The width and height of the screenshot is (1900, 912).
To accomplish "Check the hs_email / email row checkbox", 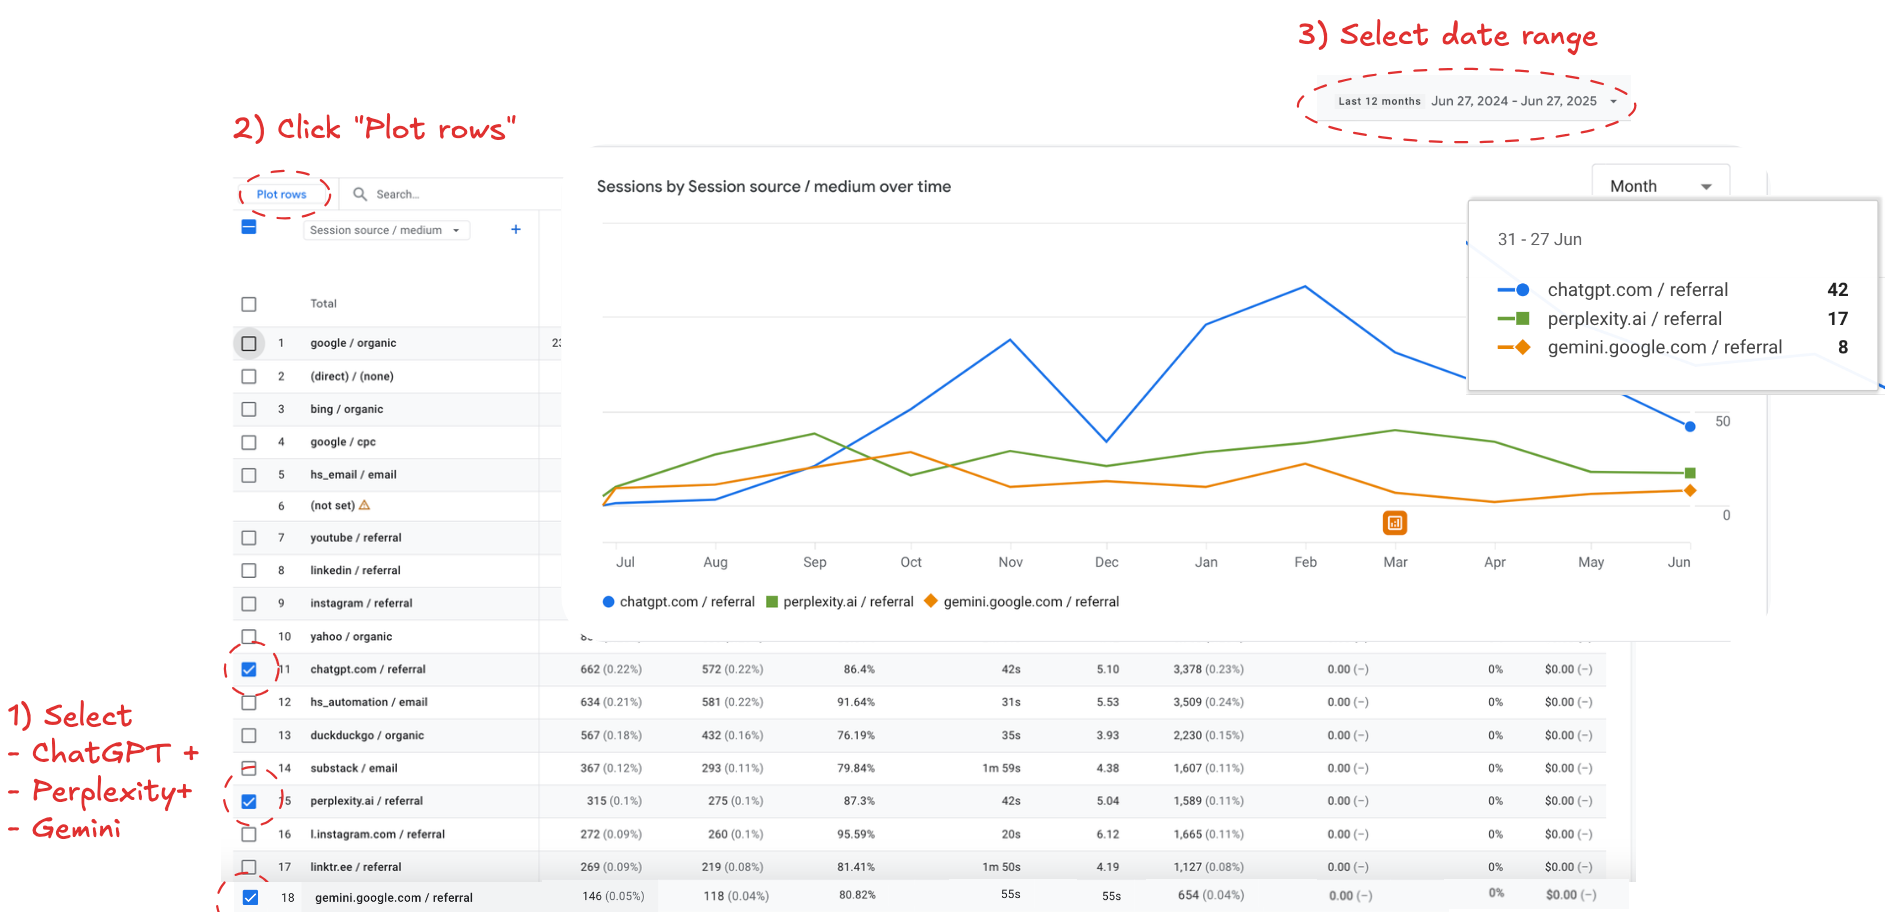I will [249, 475].
